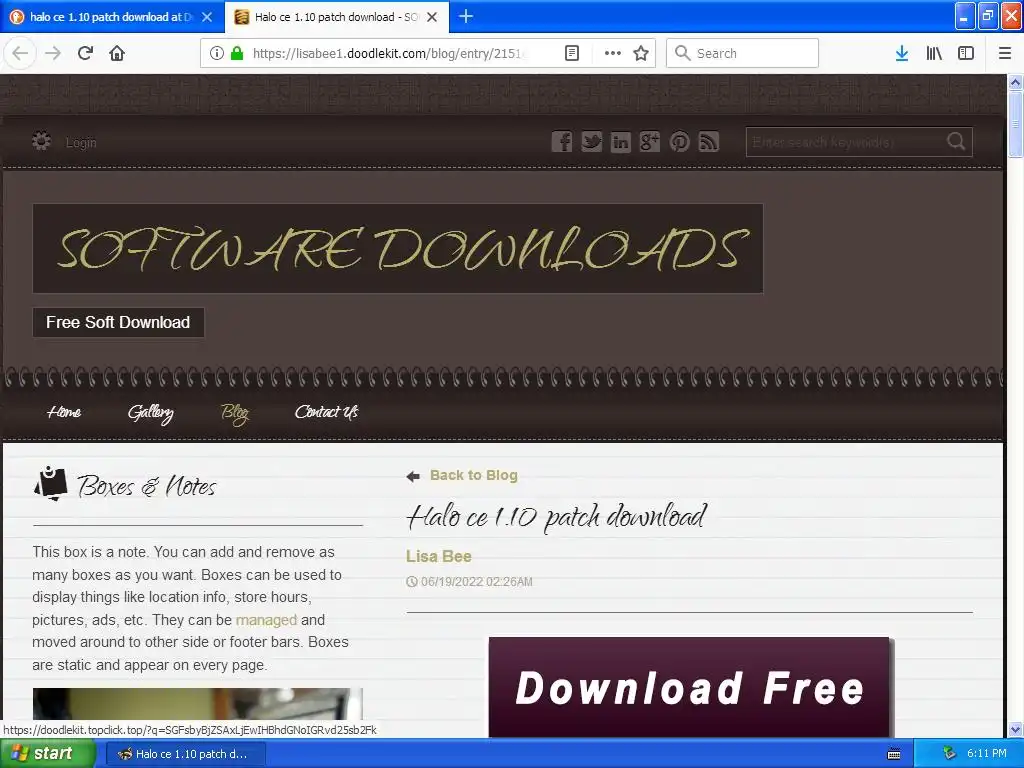Click the taskbar clock 6:11 PM
Viewport: 1024px width, 768px height.
(x=987, y=754)
